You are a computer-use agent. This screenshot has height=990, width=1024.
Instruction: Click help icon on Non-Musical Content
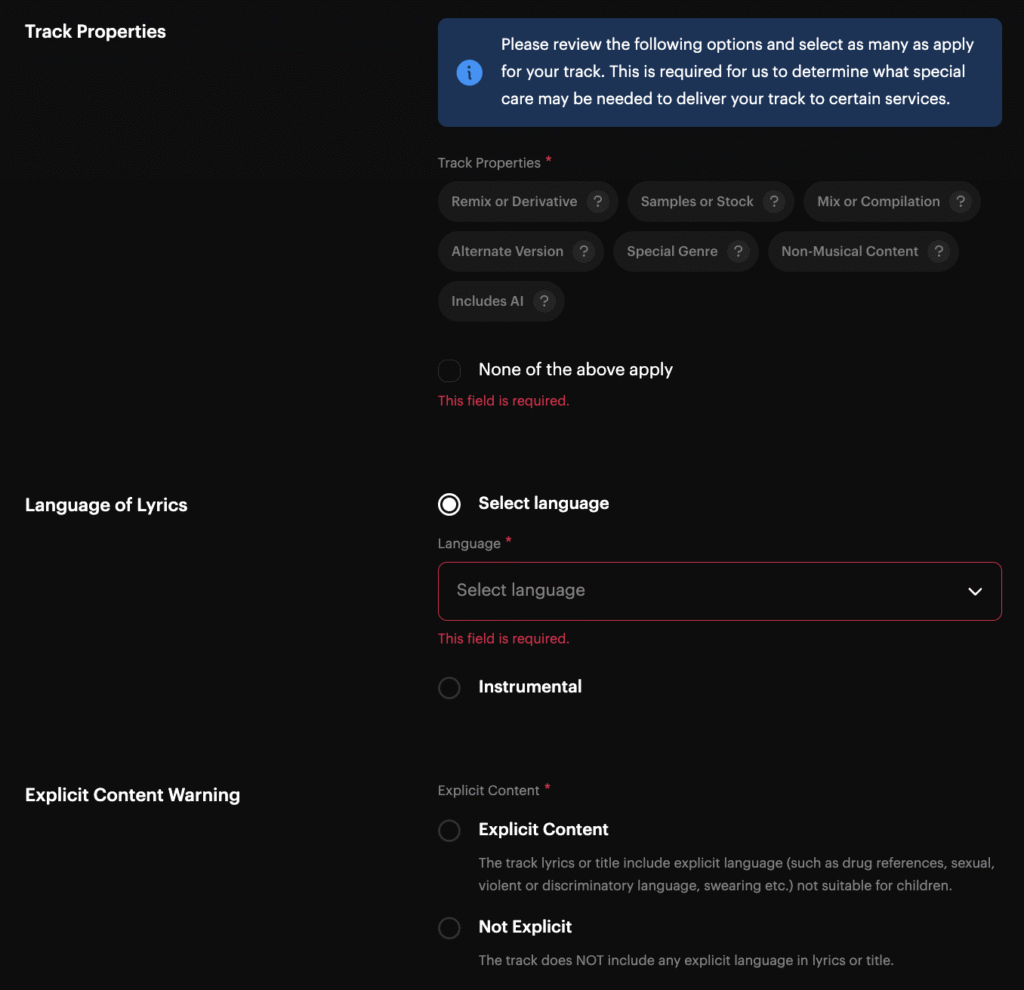pos(938,251)
